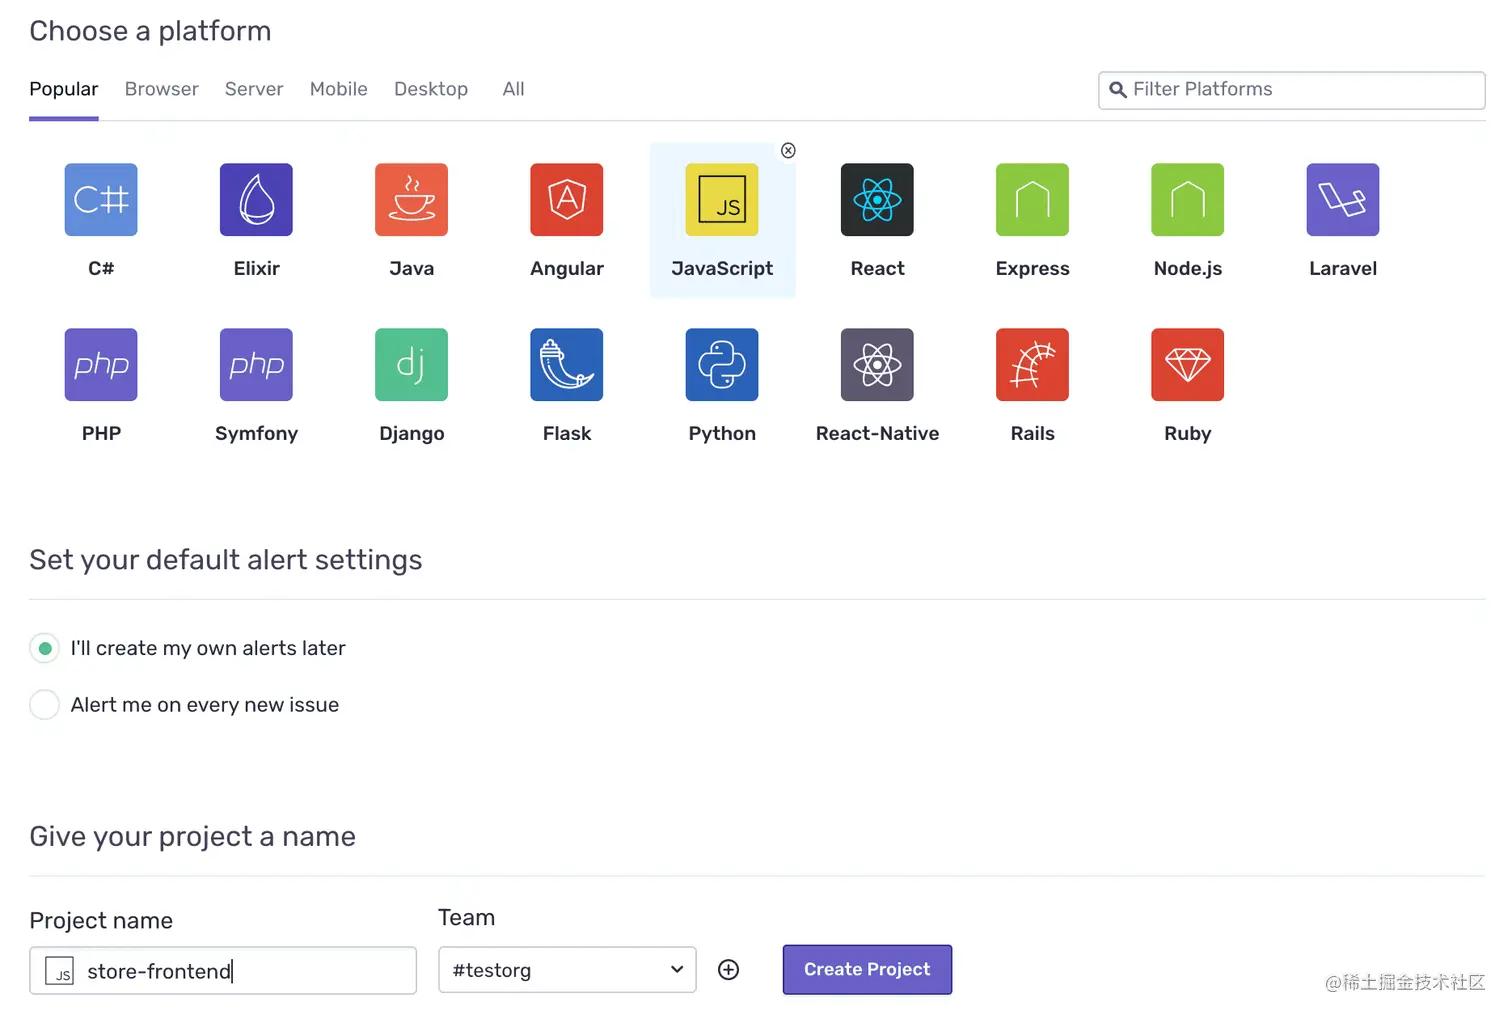
Task: Show the All platforms tab
Action: pos(513,89)
